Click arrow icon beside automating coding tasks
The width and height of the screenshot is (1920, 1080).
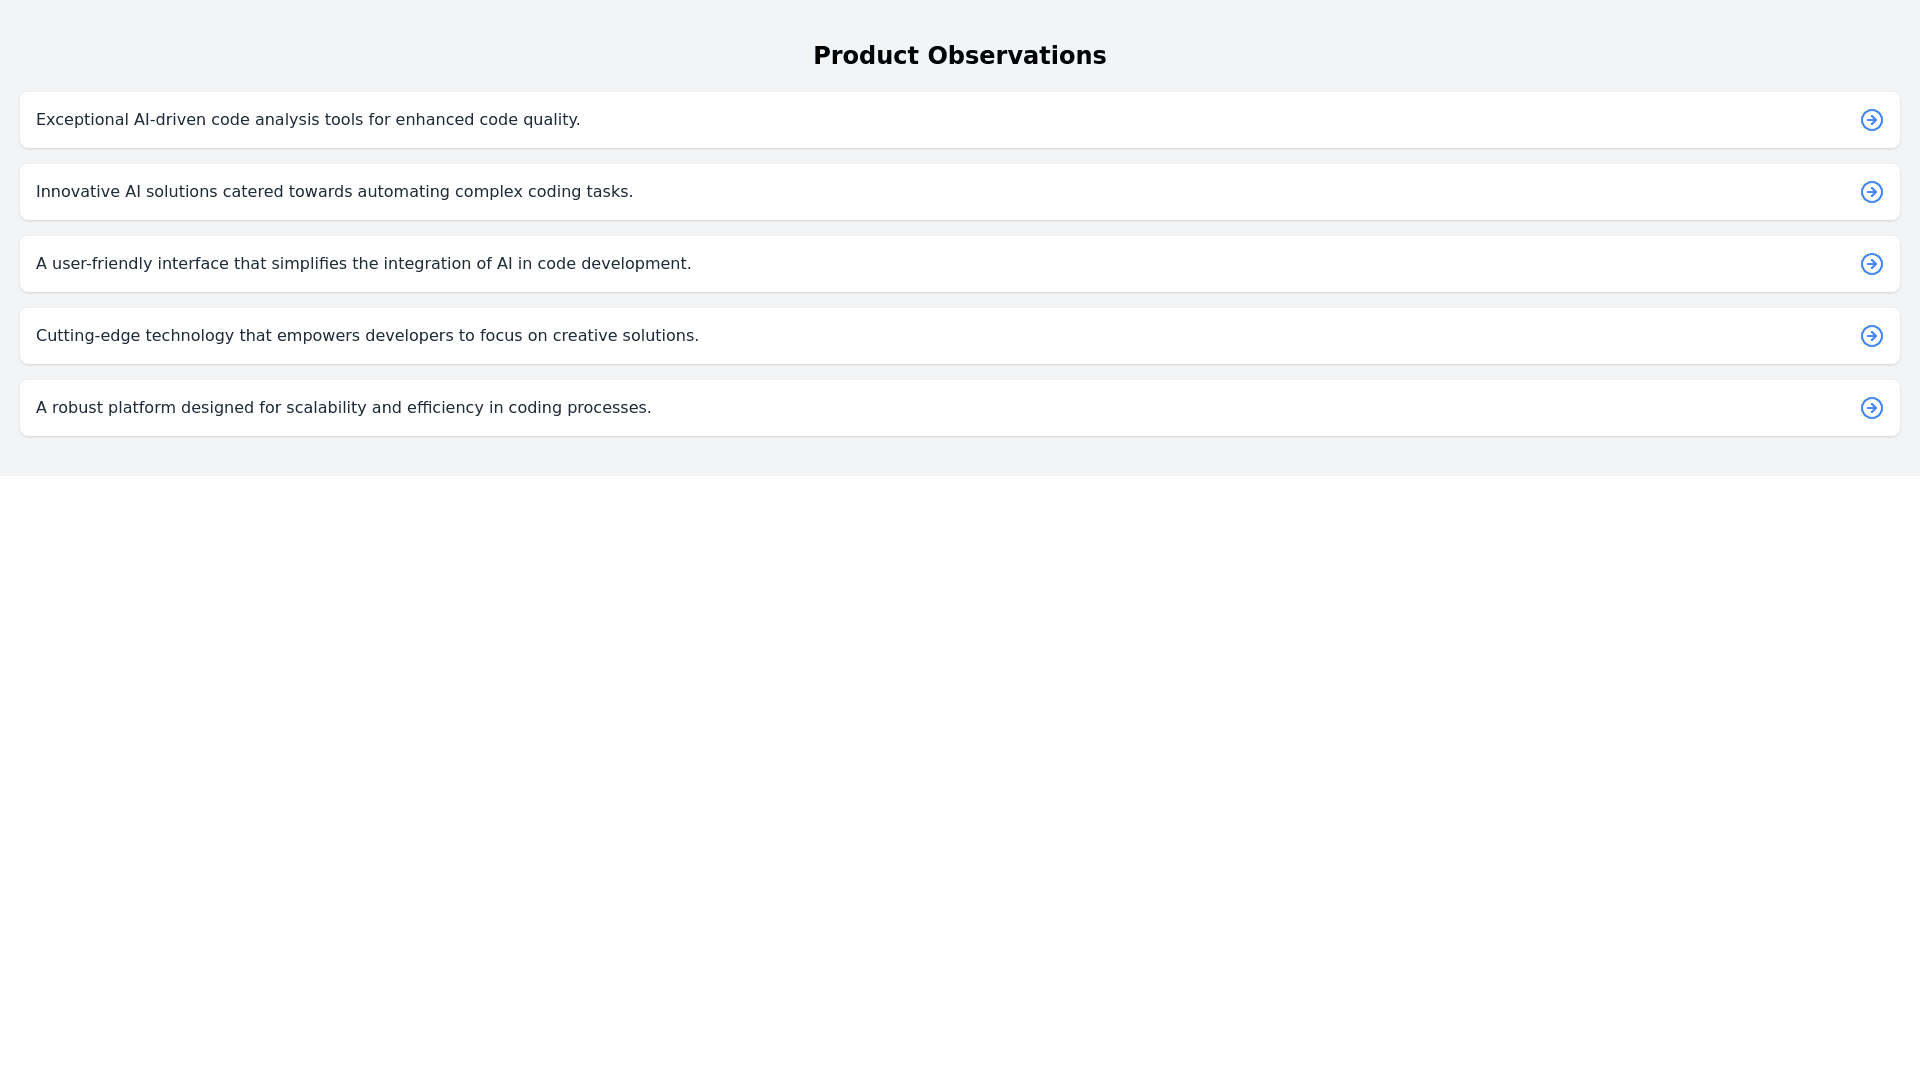tap(1871, 192)
